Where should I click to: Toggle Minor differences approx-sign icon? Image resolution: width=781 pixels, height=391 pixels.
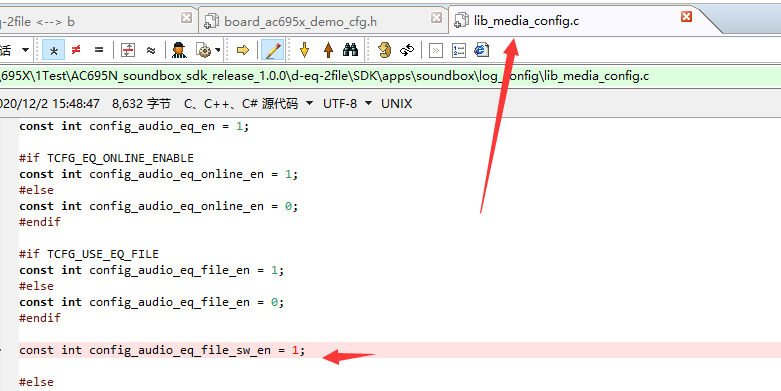(151, 50)
